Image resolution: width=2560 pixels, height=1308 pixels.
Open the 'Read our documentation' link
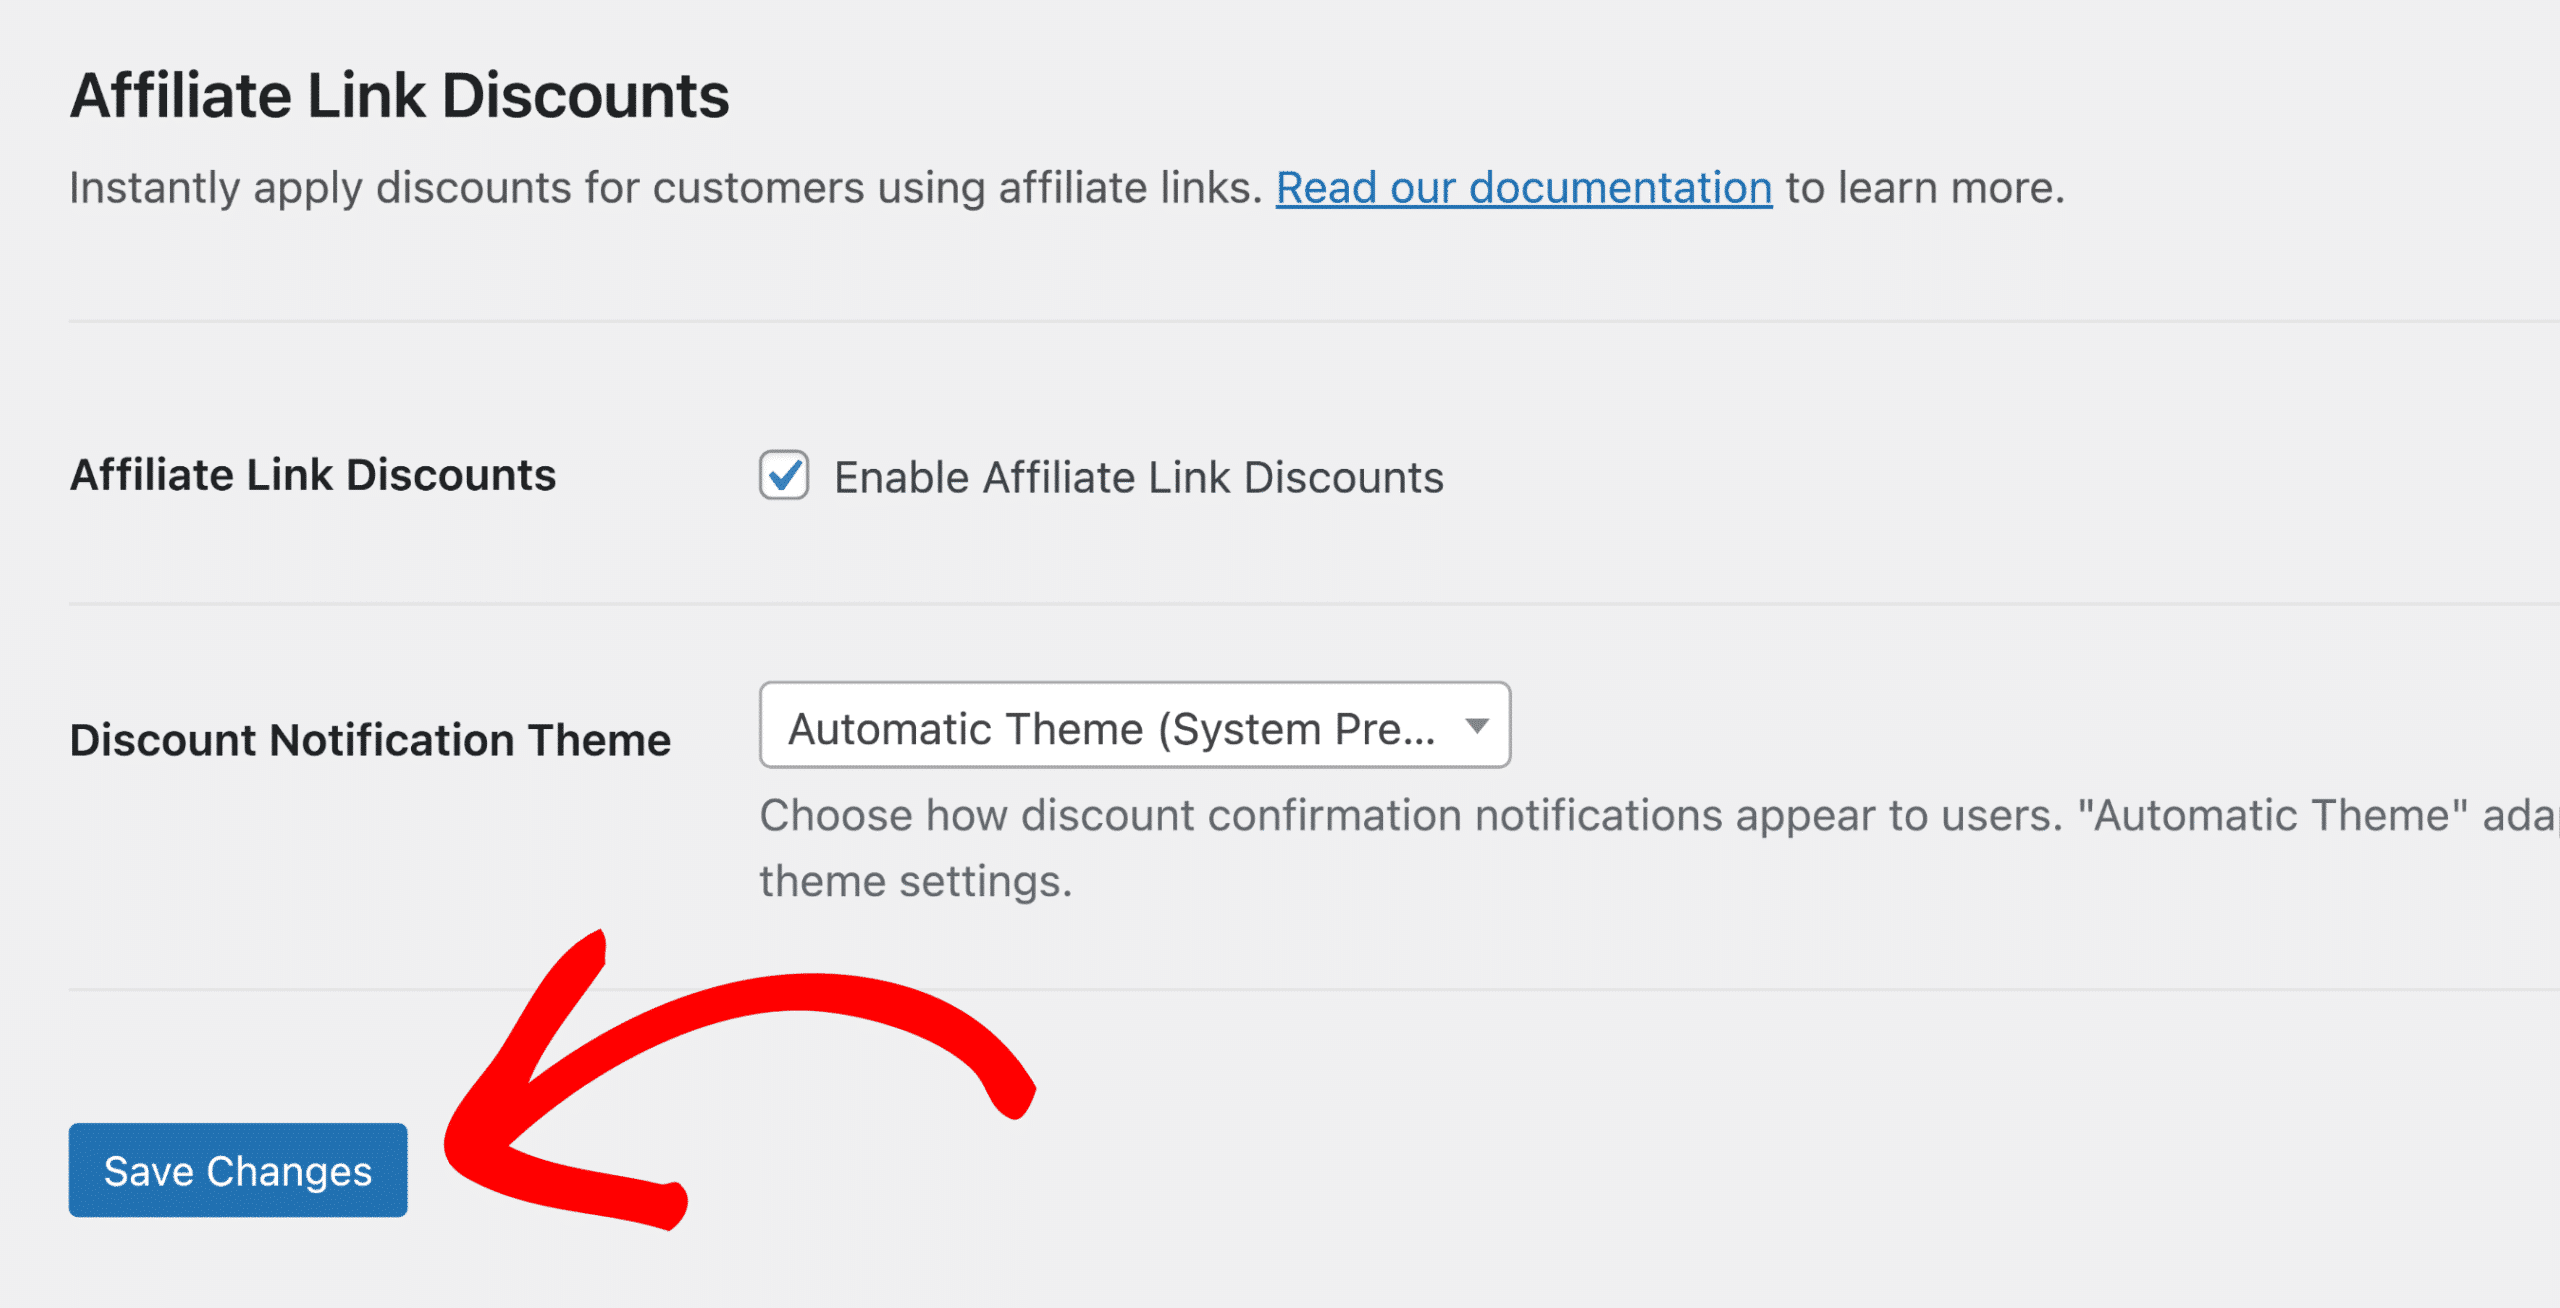1524,187
